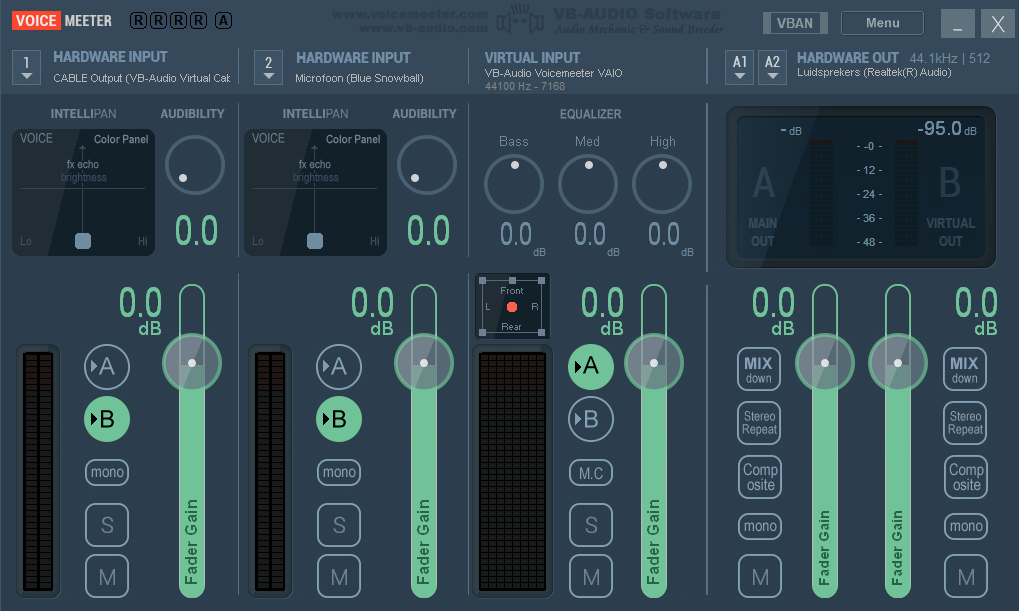Open Hardware Input 2 device selector
Viewport: 1019px width, 611px height.
coord(268,68)
